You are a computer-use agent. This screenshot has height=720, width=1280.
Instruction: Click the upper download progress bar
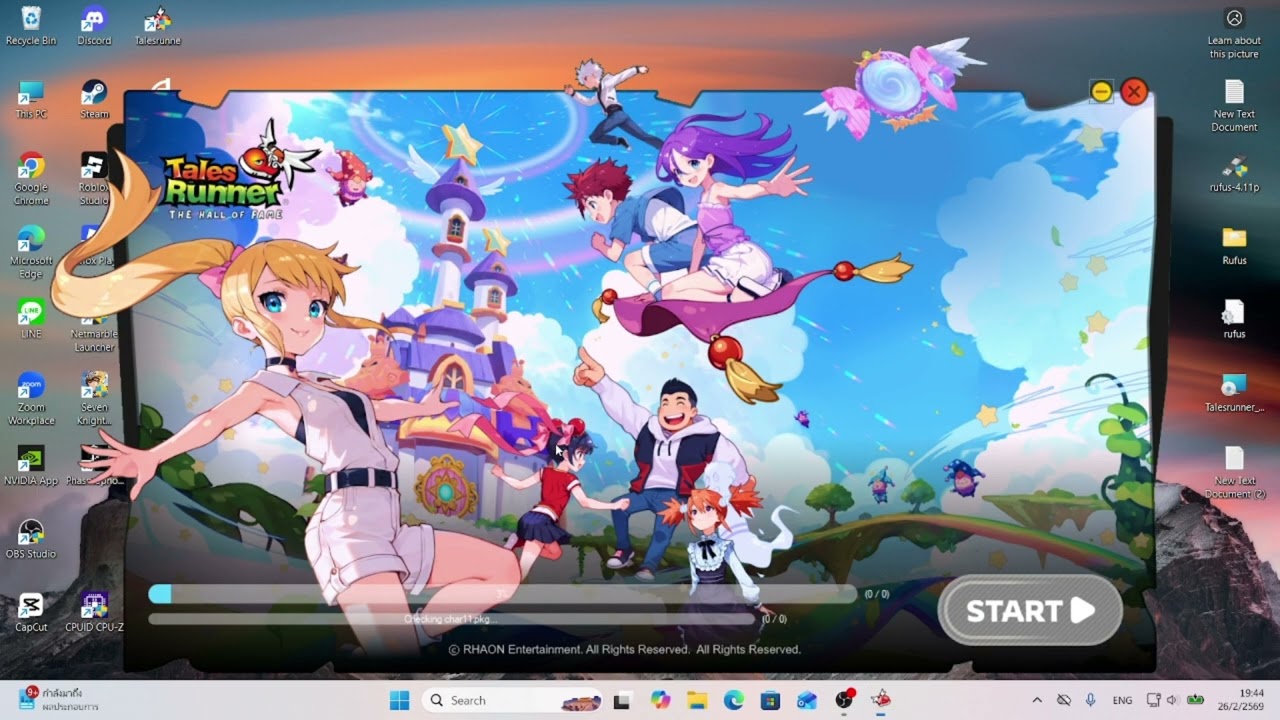pos(502,594)
